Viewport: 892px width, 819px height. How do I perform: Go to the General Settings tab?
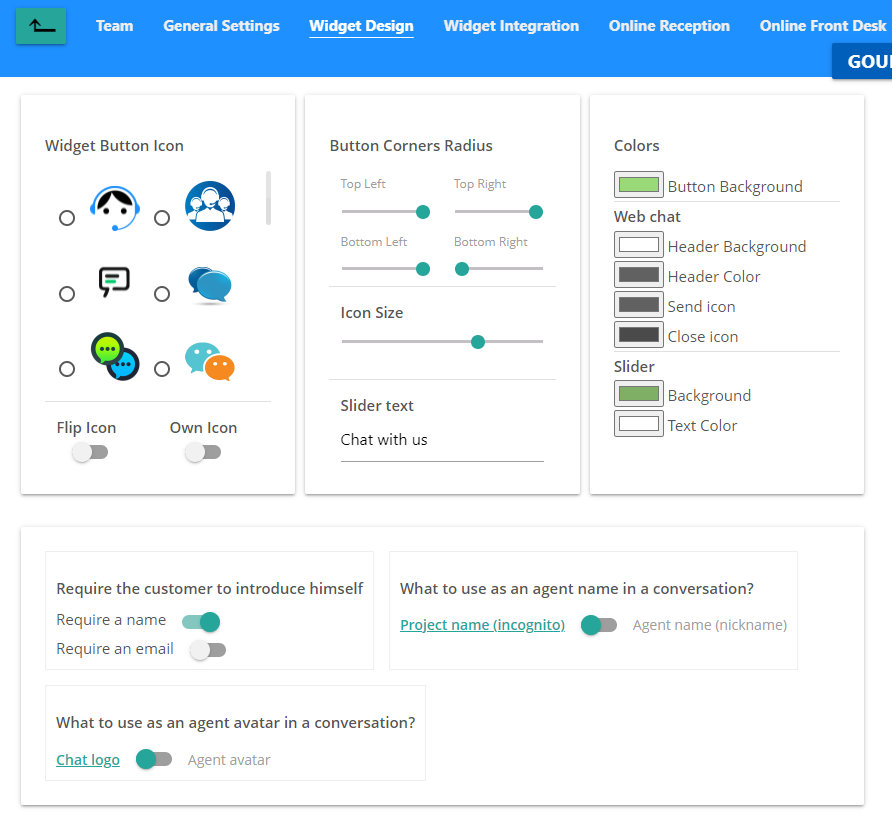click(221, 26)
